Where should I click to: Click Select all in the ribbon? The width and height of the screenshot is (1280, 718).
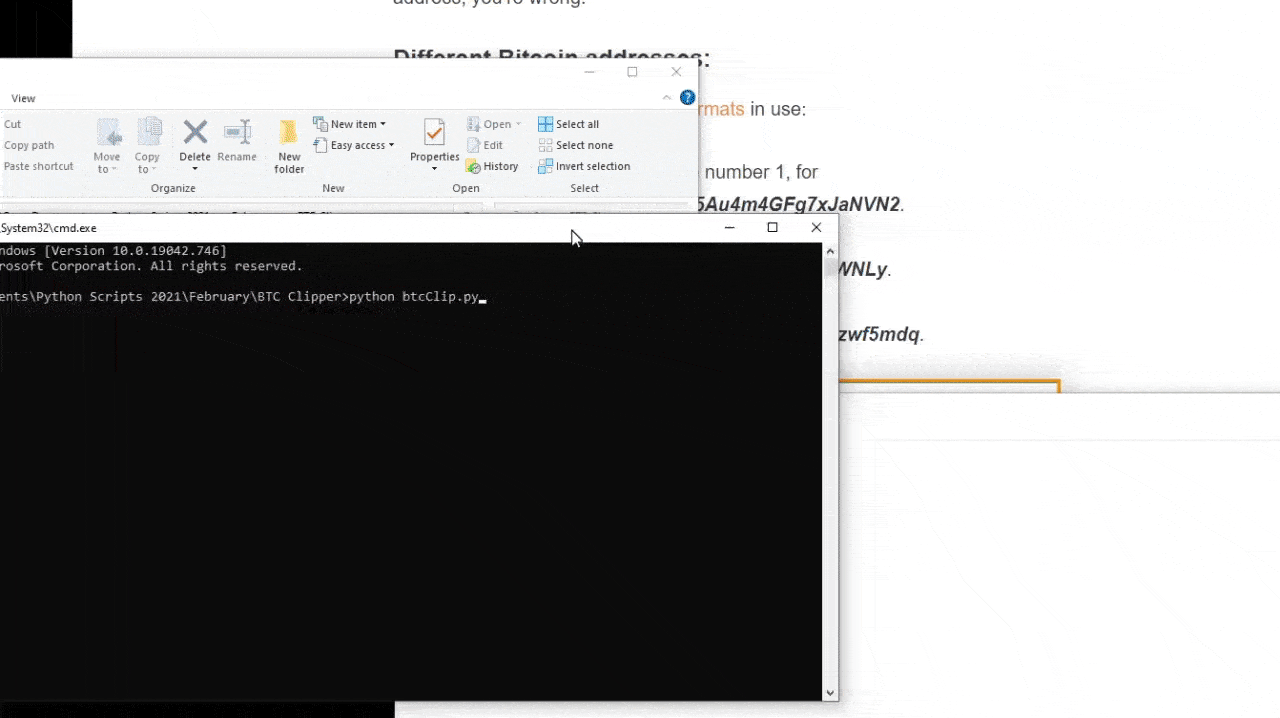click(568, 124)
